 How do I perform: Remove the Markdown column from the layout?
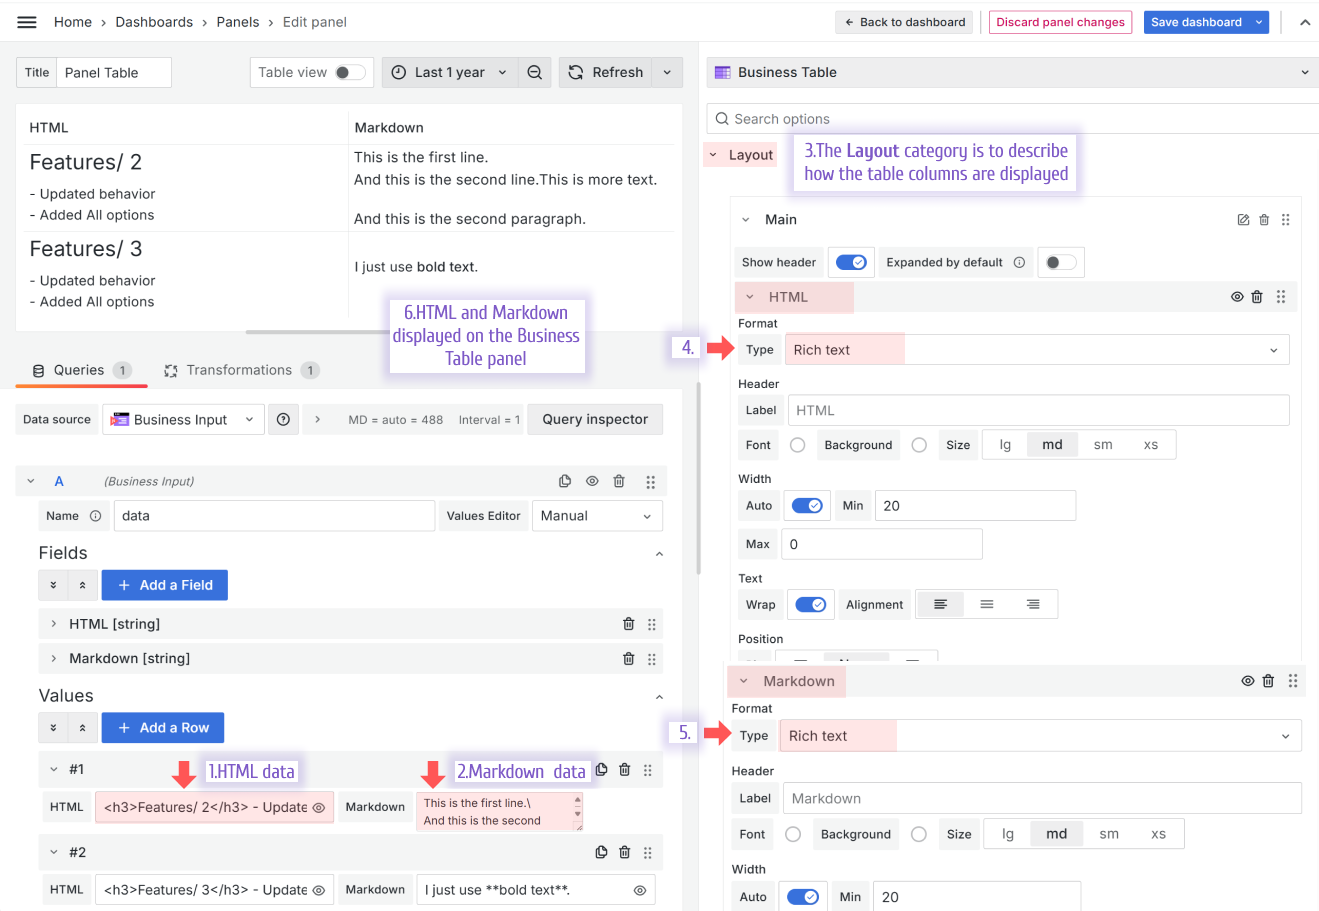1268,681
